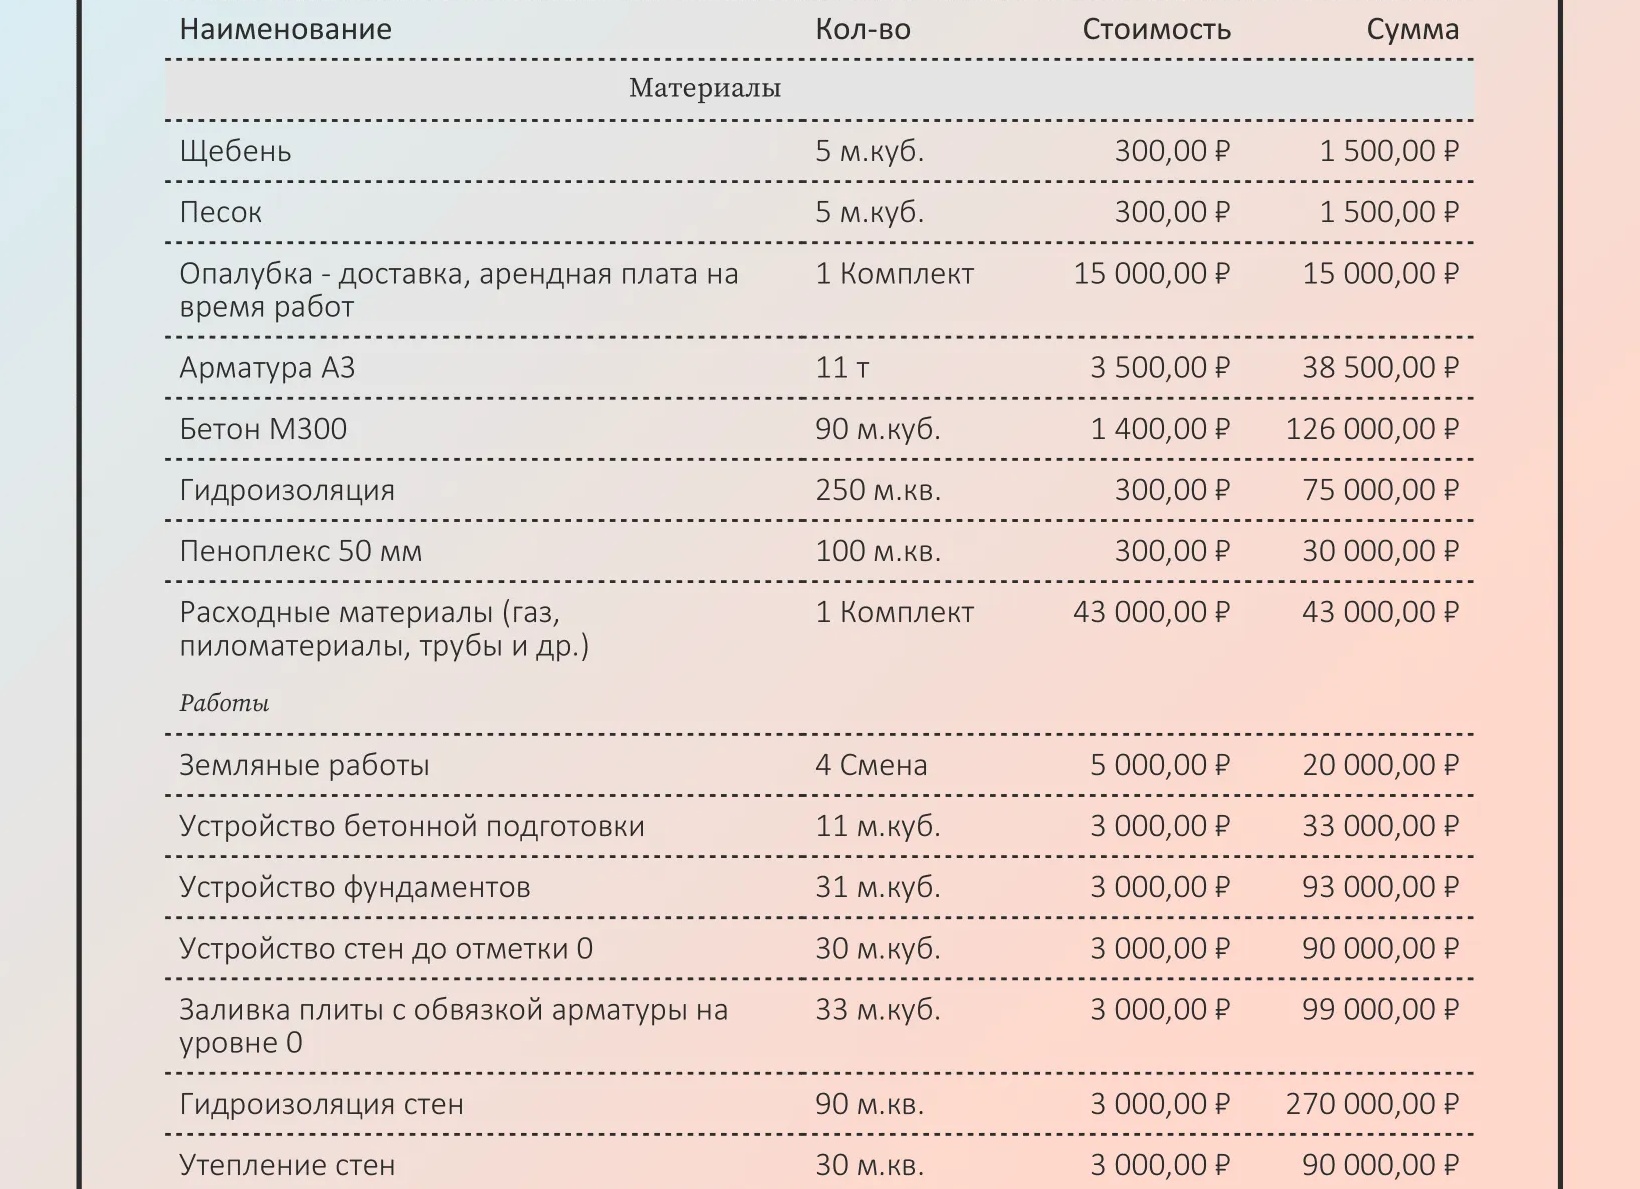This screenshot has height=1189, width=1640.
Task: Click the Кол-во column header
Action: pos(863,29)
